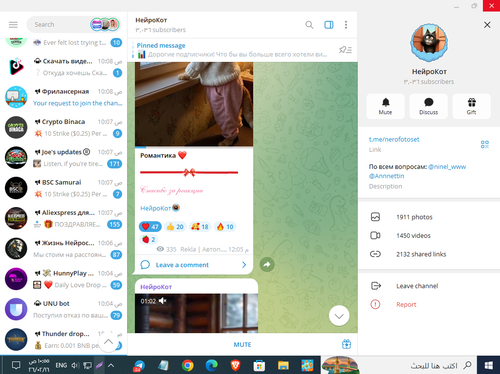Open the Скачать виде... TikTok bot chat
This screenshot has width=500, height=374.
[x=63, y=67]
